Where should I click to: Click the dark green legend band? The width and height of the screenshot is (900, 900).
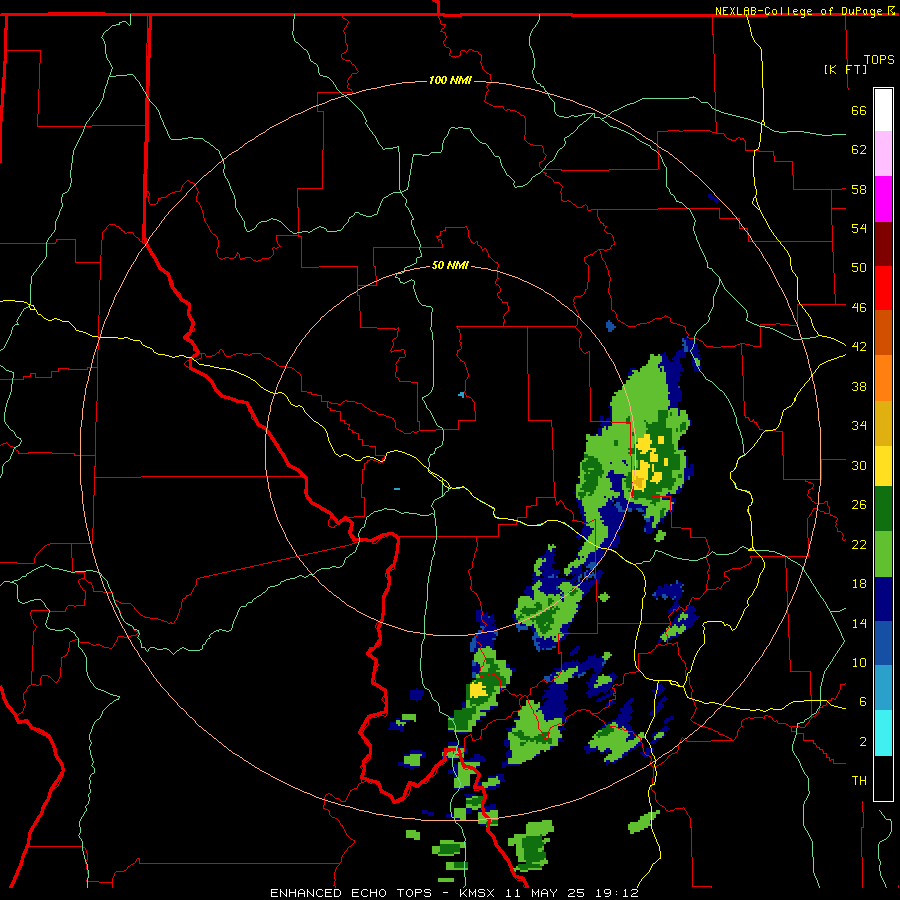[x=883, y=509]
